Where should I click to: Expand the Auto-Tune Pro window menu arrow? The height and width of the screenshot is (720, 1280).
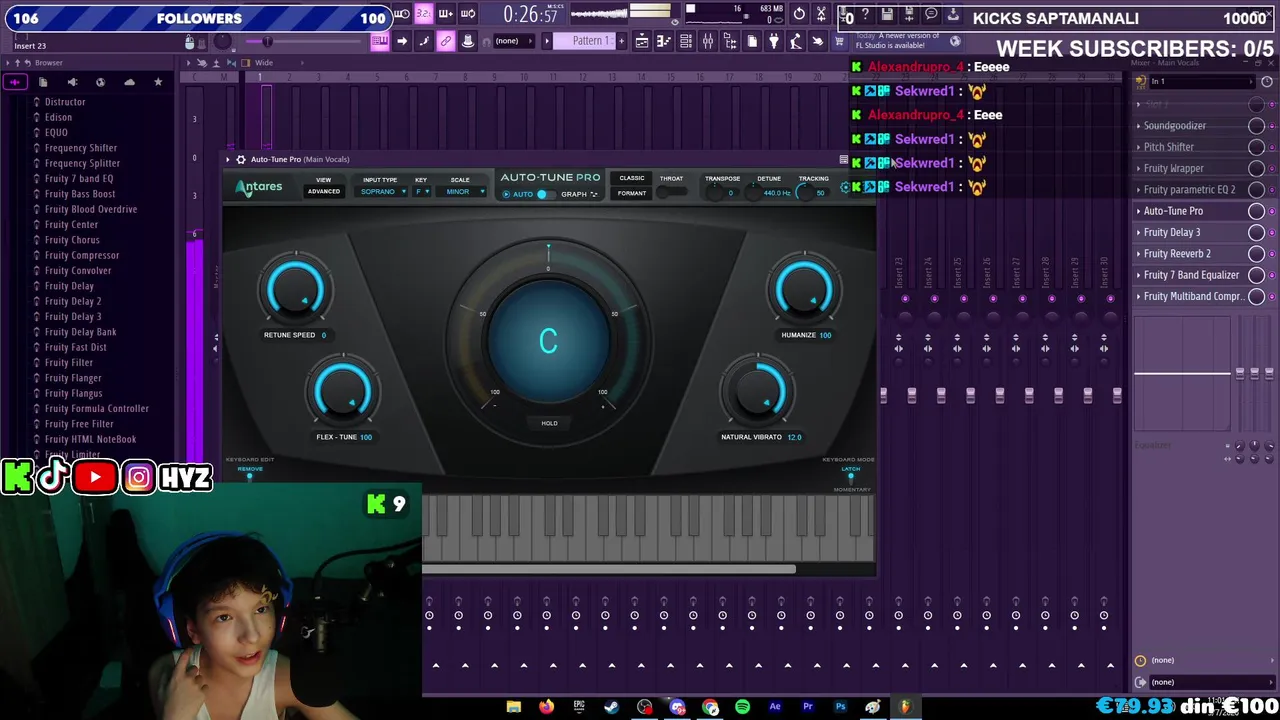coord(228,159)
